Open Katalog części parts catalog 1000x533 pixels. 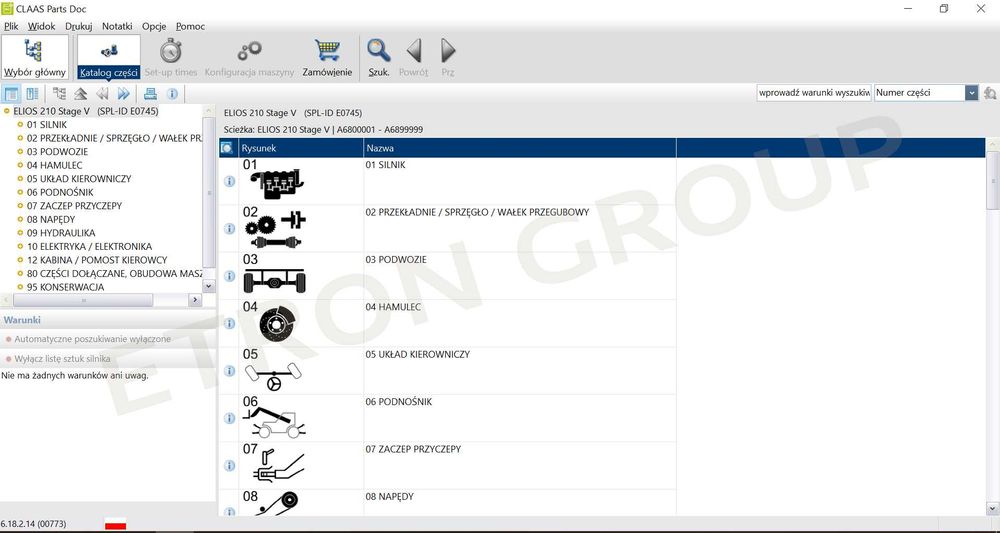click(108, 57)
